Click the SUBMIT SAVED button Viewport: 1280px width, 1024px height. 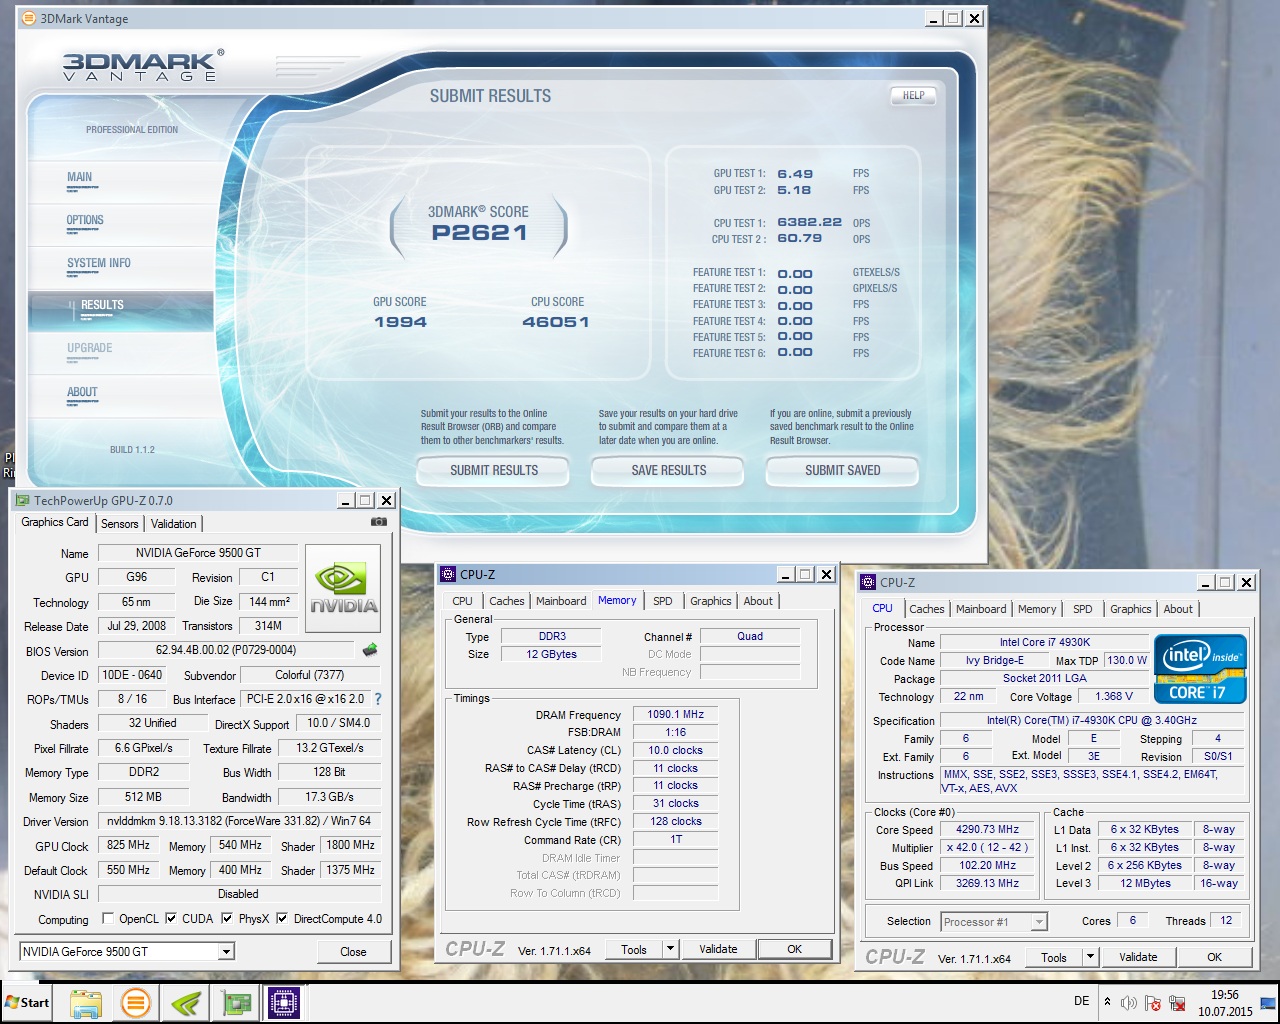[843, 470]
